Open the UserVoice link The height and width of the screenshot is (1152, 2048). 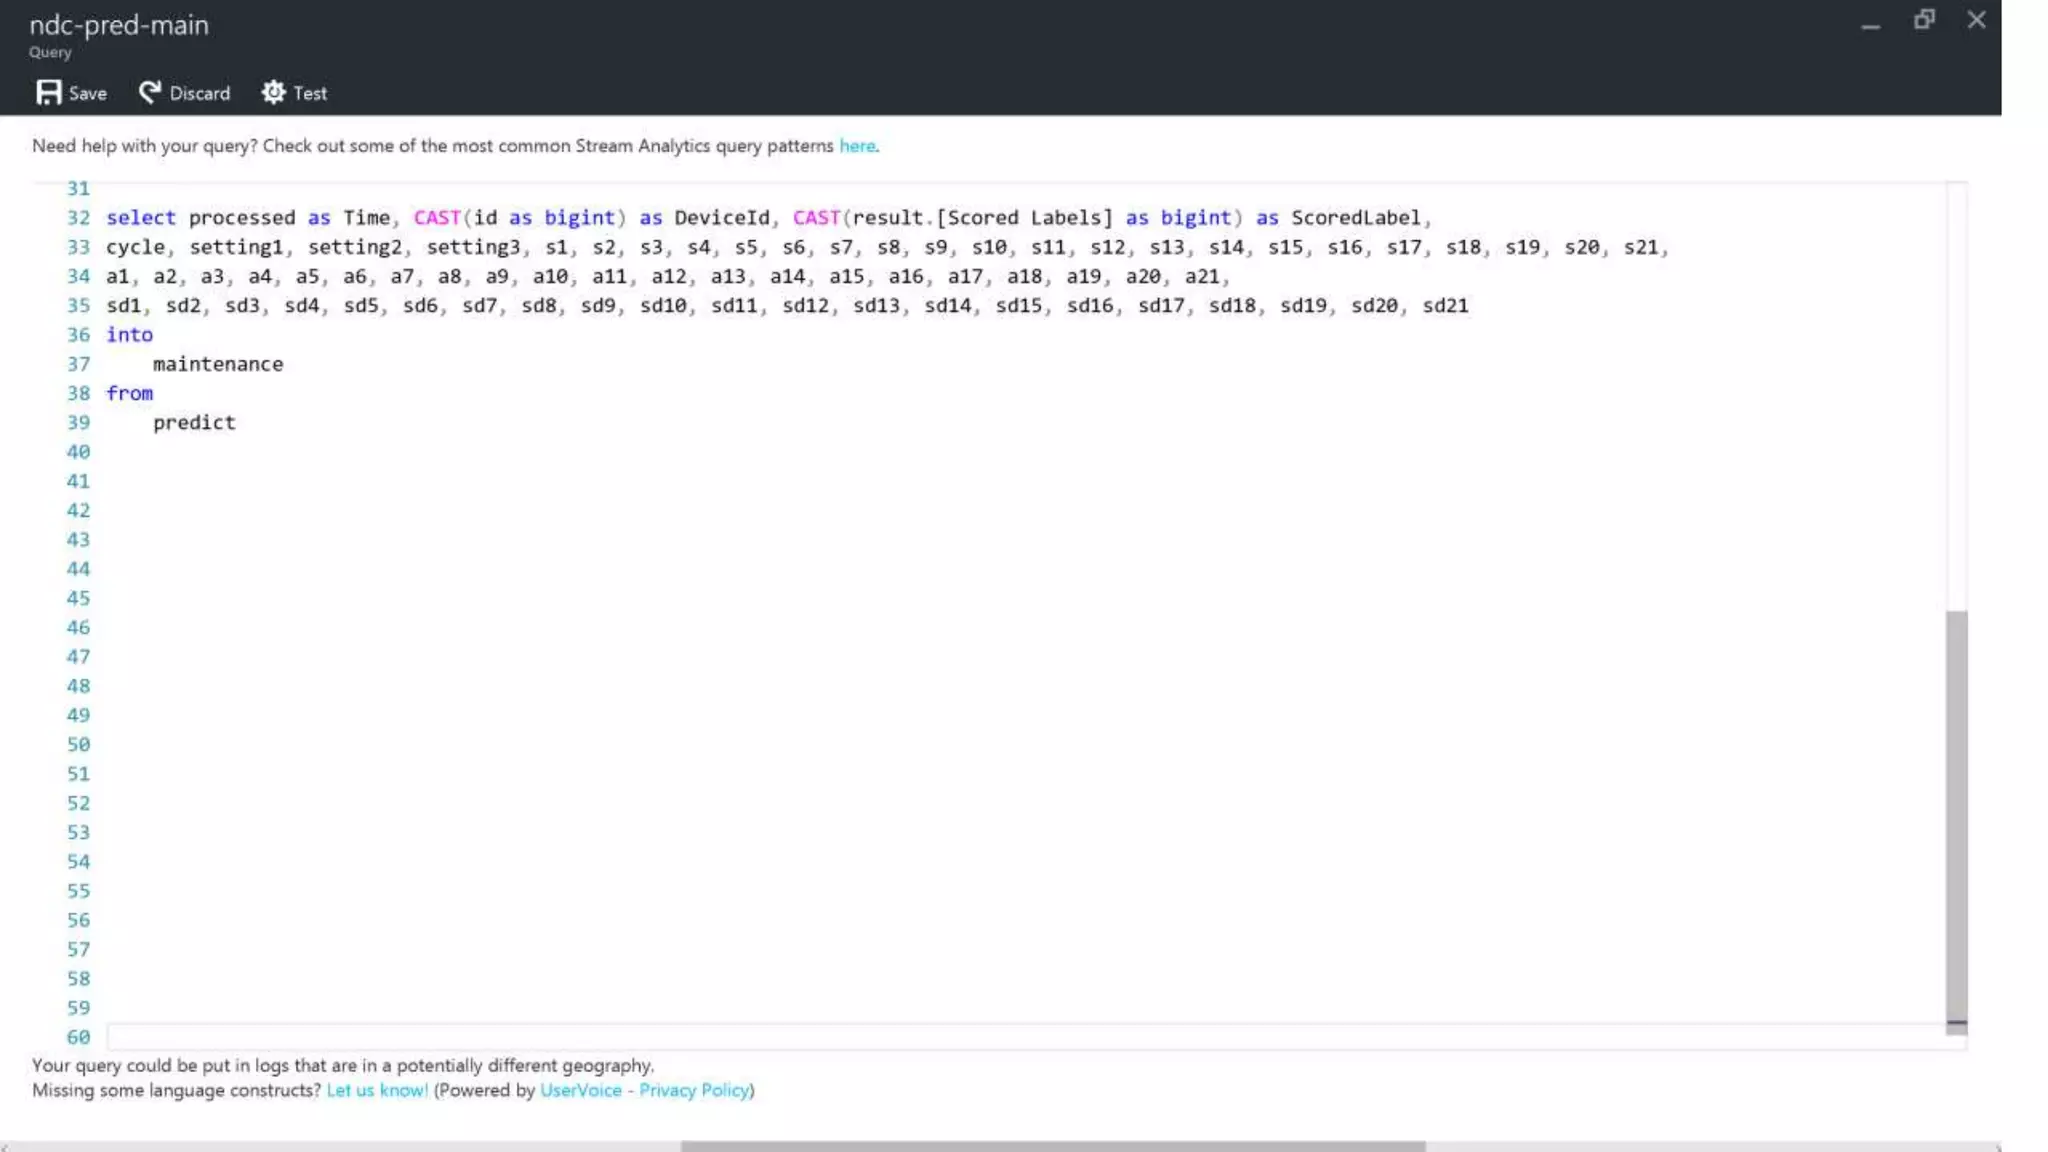point(580,1091)
